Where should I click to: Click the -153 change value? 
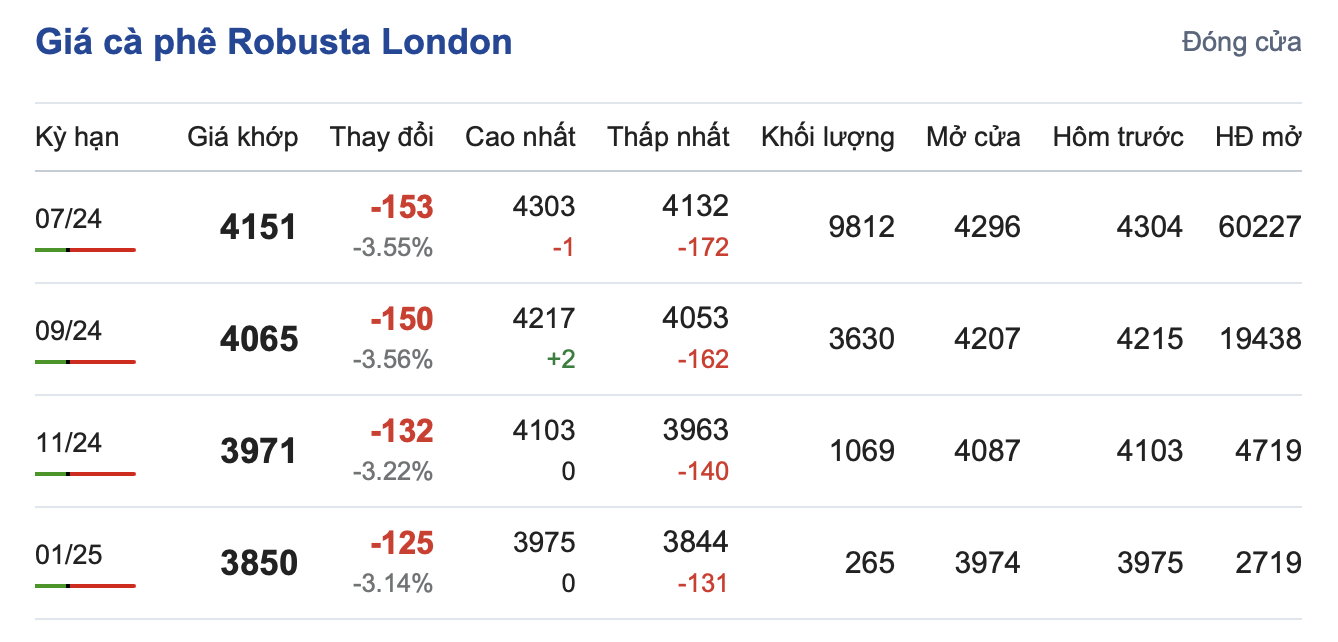tap(401, 208)
